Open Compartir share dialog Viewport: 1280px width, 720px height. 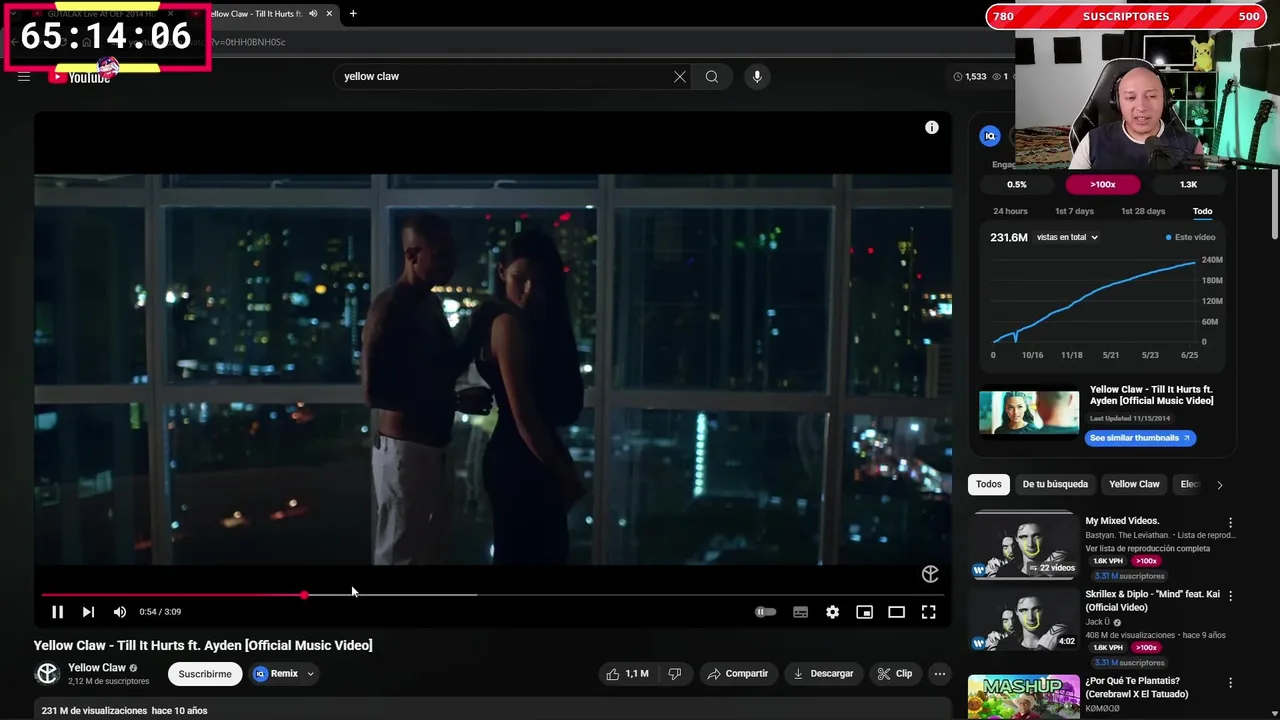737,674
